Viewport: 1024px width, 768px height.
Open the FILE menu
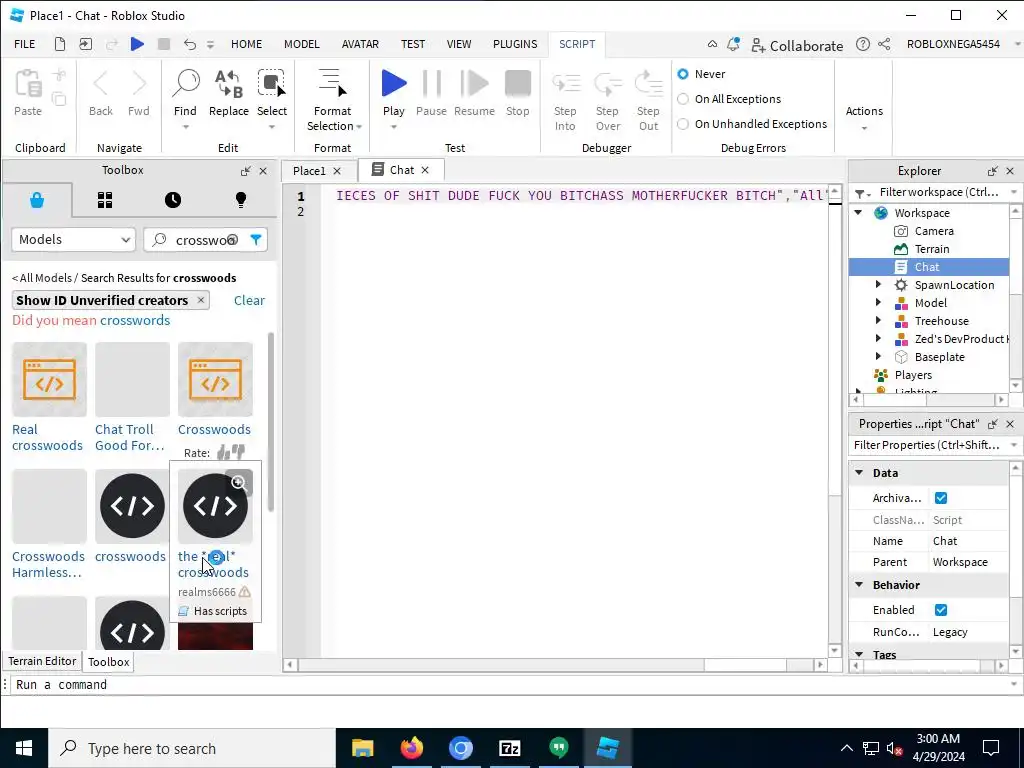25,44
